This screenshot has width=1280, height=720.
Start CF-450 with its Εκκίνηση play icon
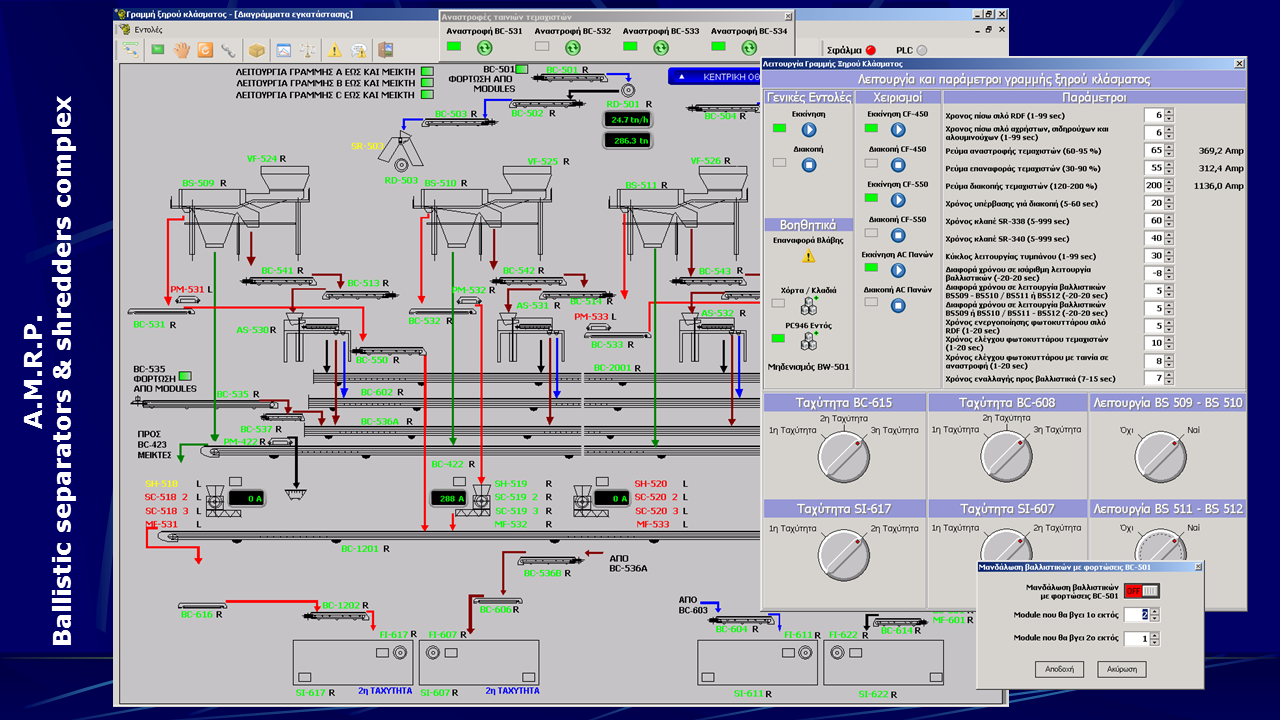coord(898,130)
